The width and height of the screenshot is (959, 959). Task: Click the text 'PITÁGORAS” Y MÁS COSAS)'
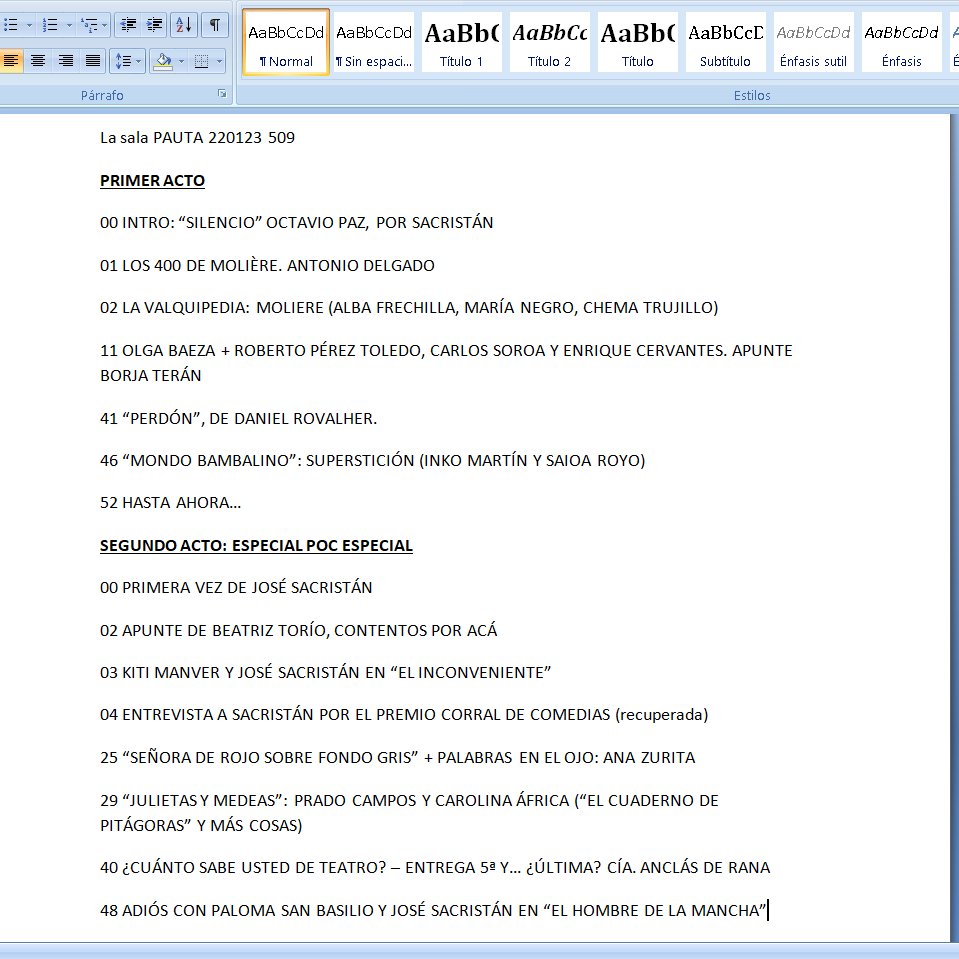point(201,826)
